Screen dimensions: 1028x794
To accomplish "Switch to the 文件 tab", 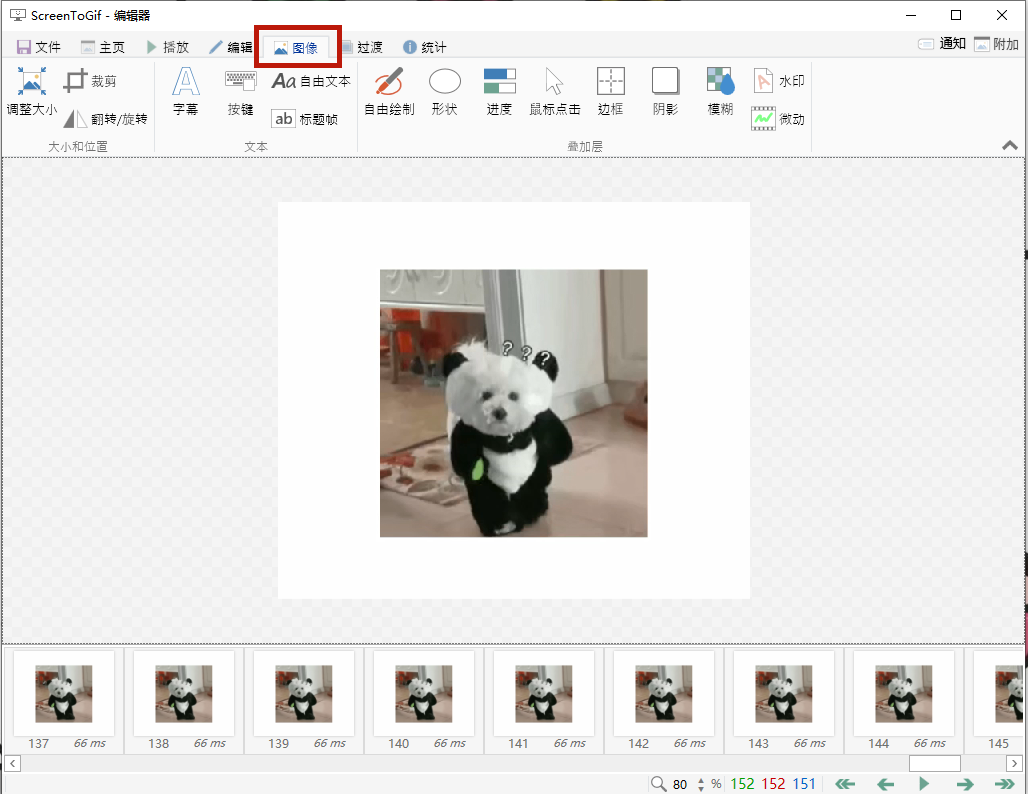I will [39, 47].
